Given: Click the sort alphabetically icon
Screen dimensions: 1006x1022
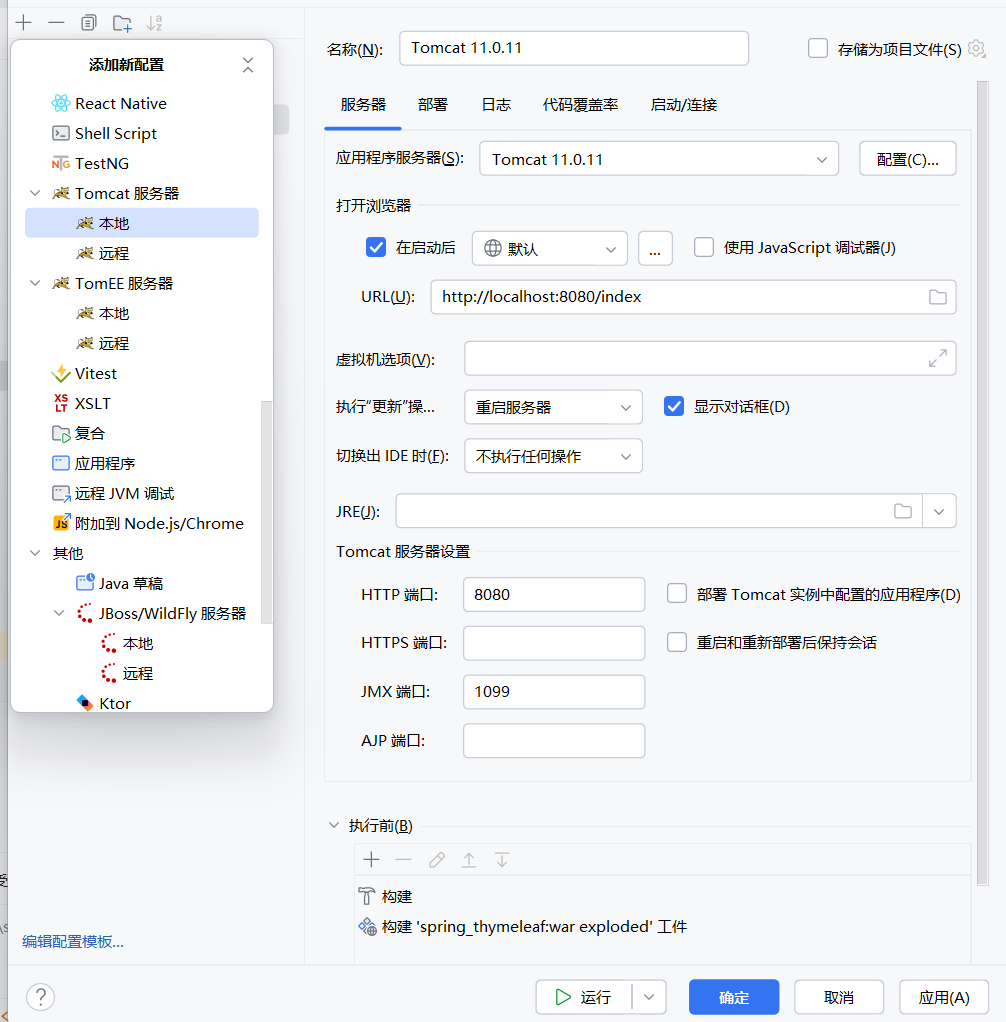Looking at the screenshot, I should 155,23.
